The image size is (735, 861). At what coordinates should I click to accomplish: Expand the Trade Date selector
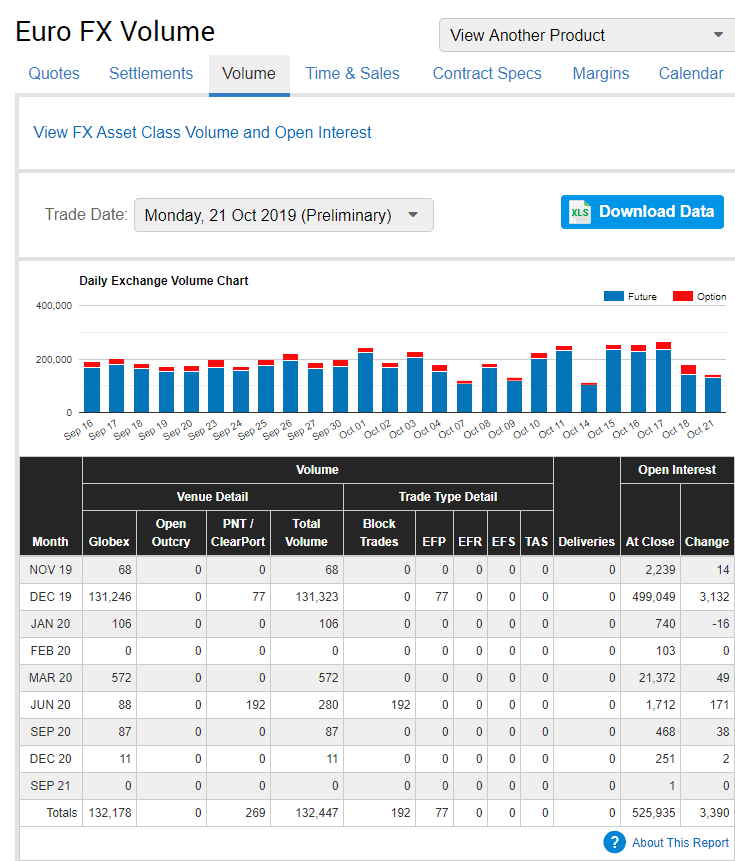point(283,215)
